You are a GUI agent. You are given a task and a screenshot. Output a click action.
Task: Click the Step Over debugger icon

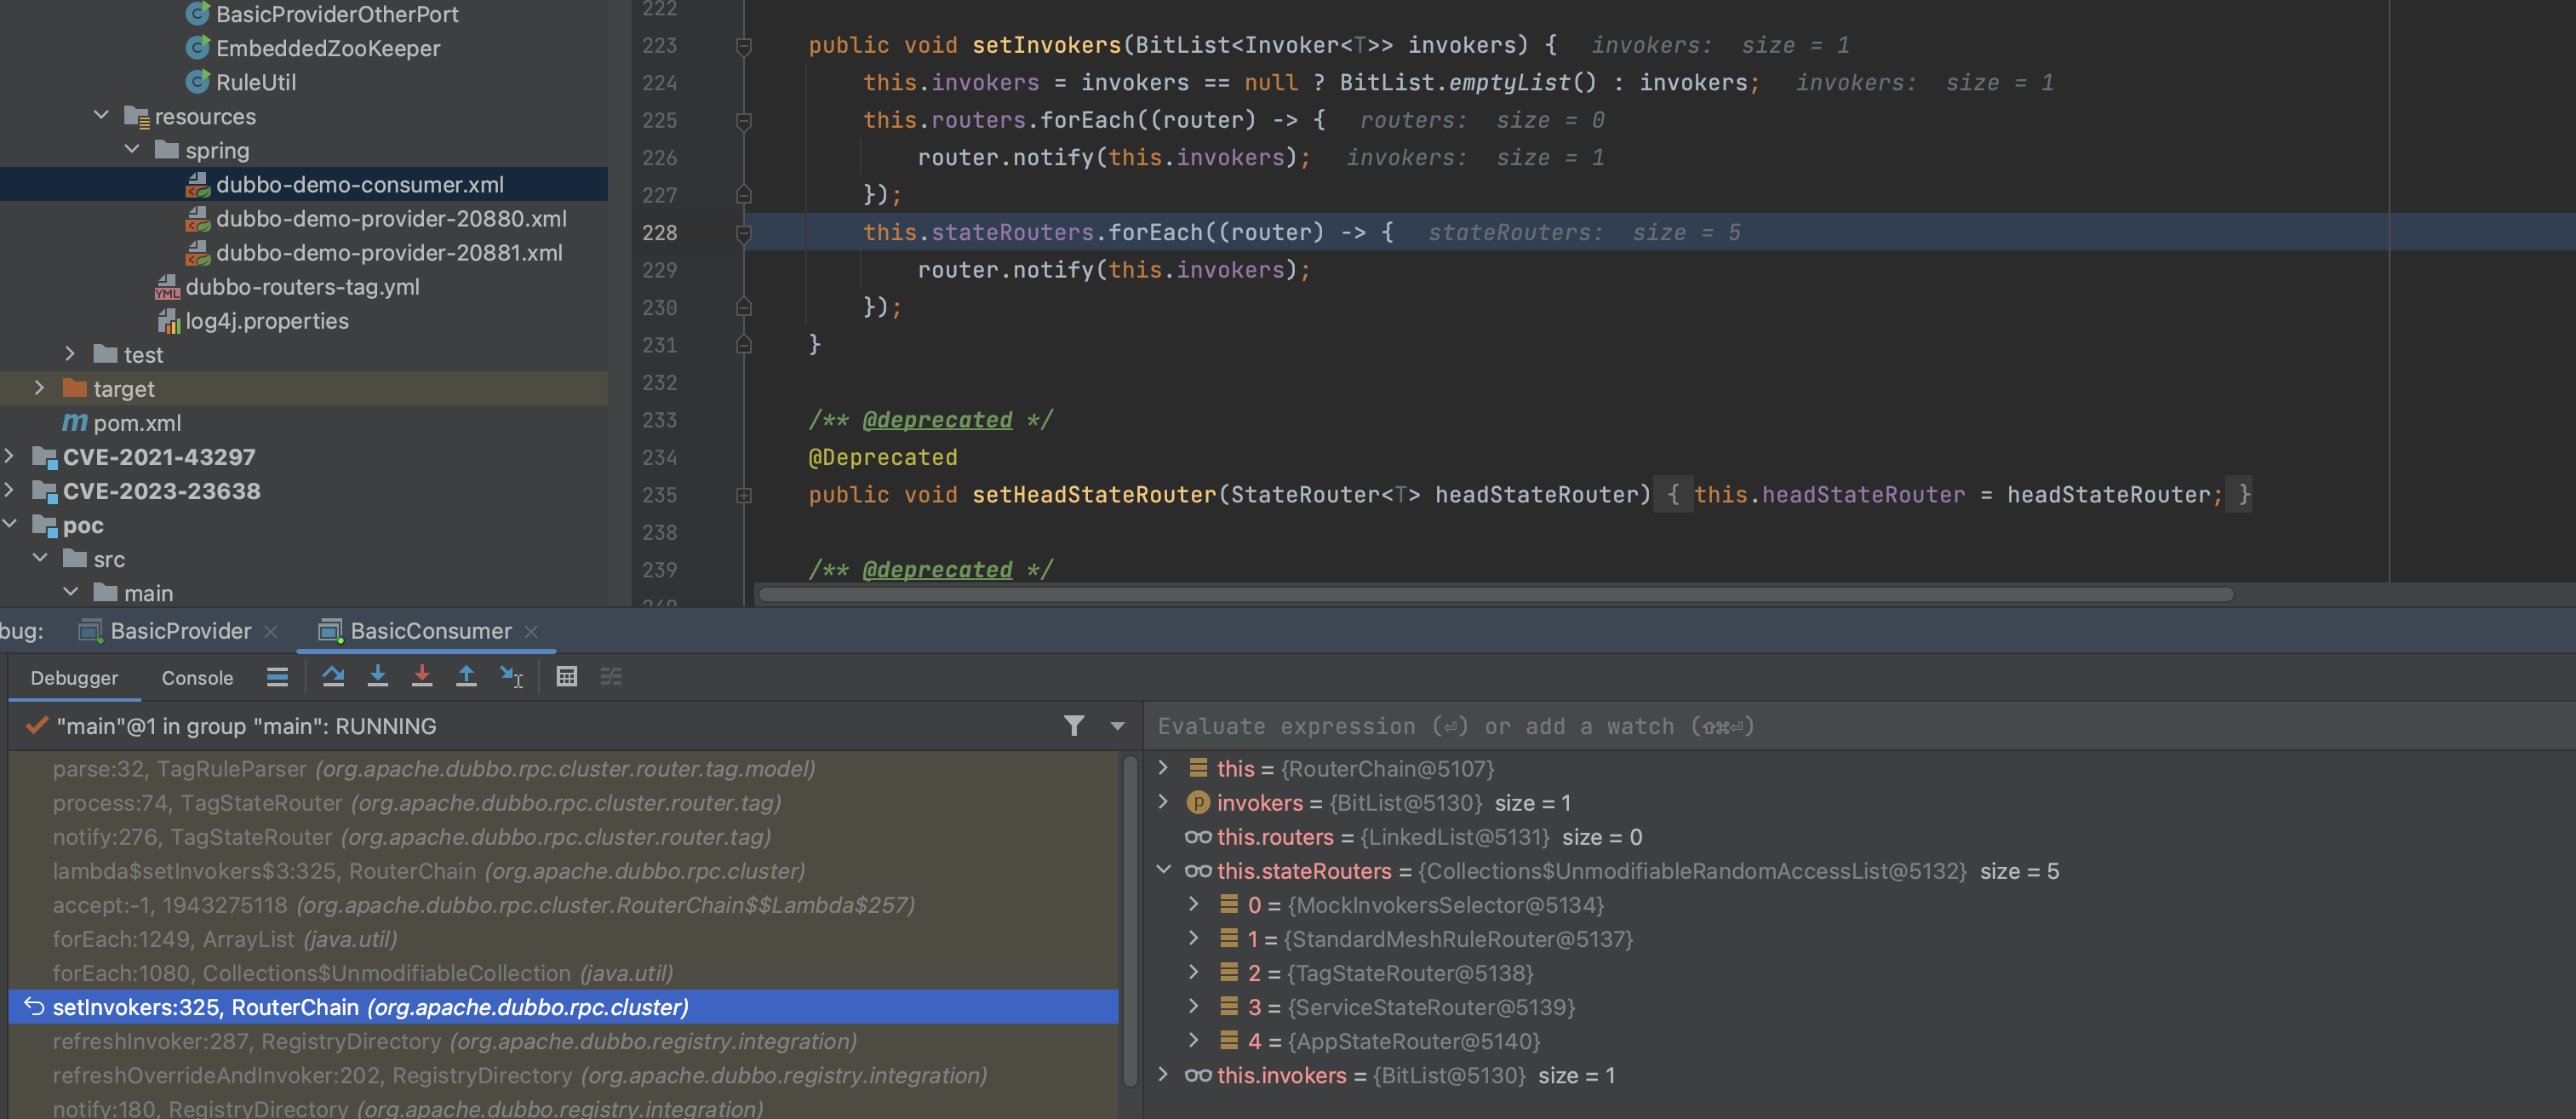333,677
